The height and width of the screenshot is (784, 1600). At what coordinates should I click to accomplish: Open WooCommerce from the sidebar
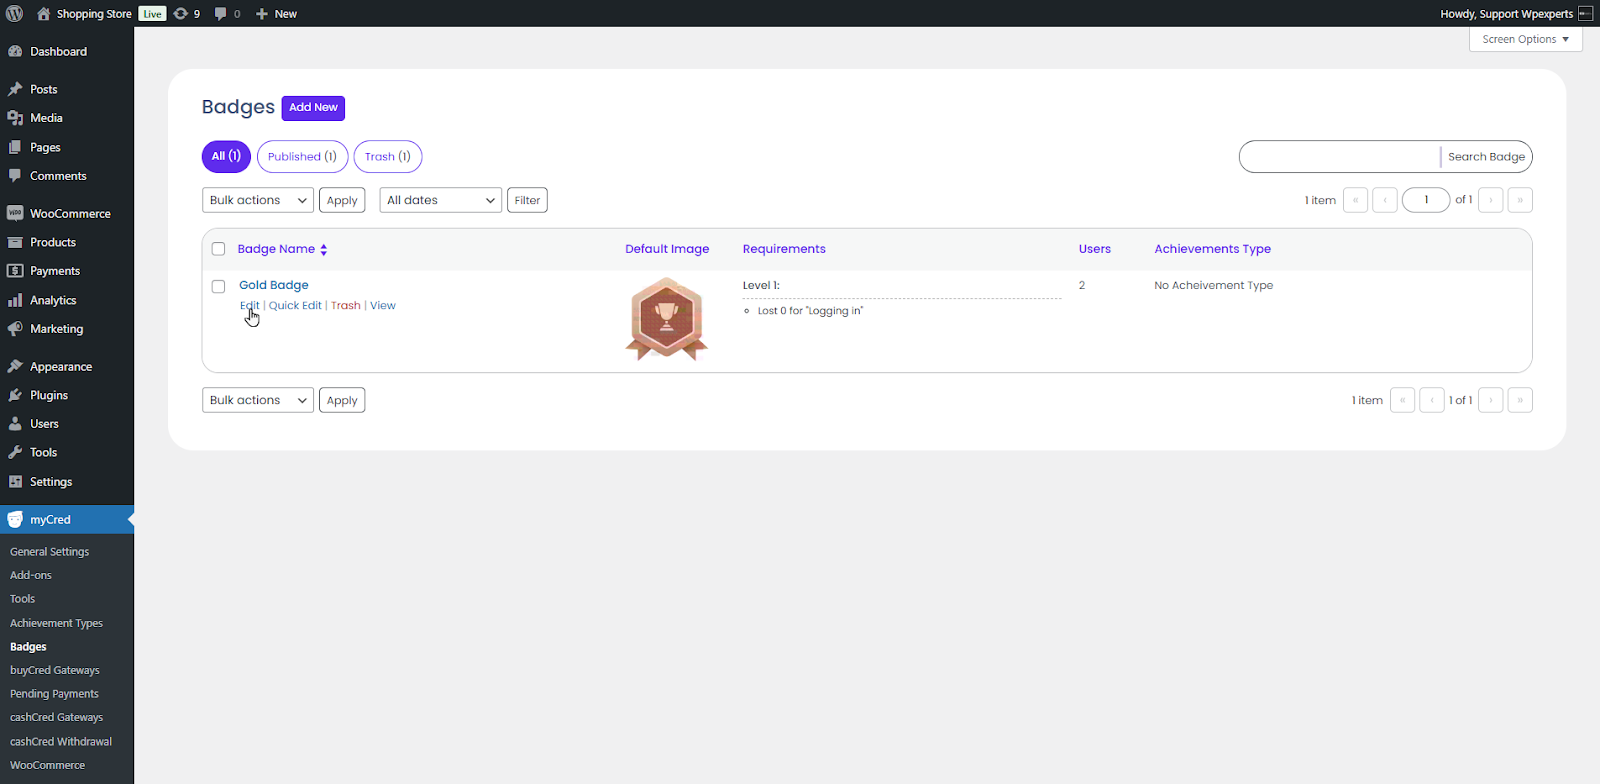[x=69, y=214]
